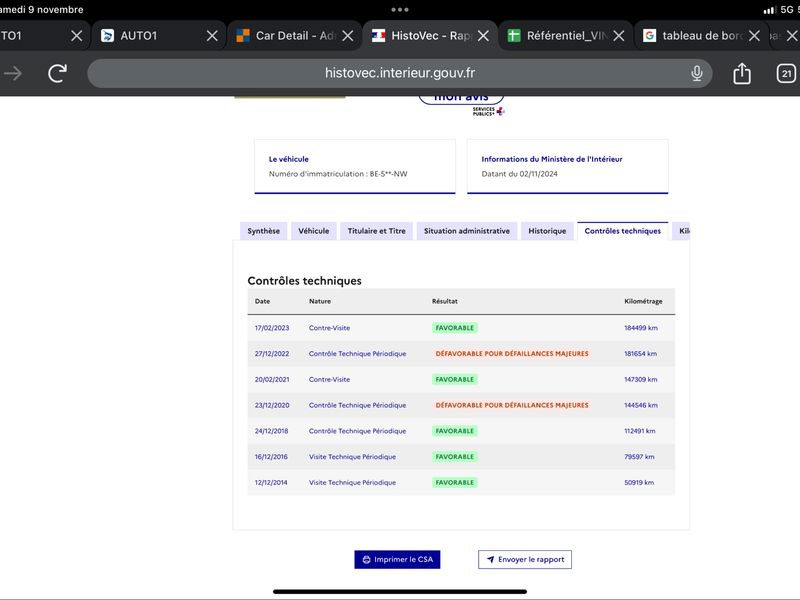Click the DÉFAVORABLE badge for 23/12/2020
This screenshot has width=800, height=600.
tap(512, 405)
